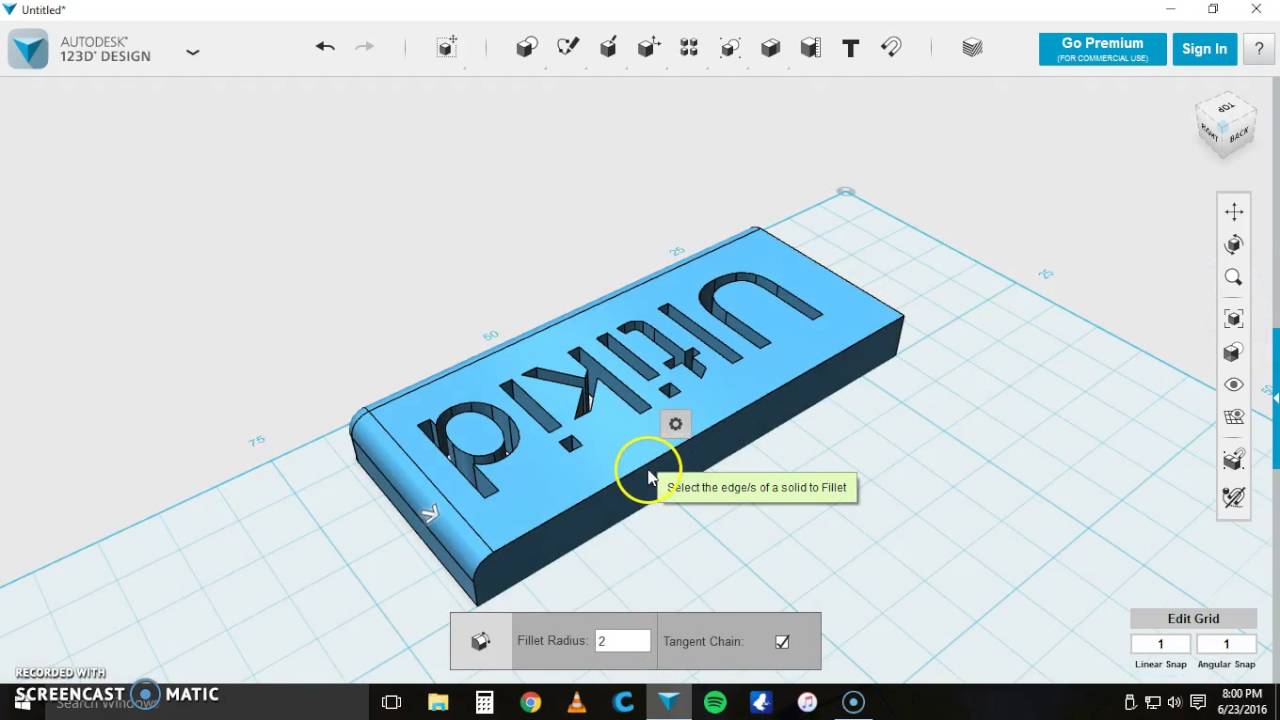Toggle hide sketches icon
Viewport: 1280px width, 720px height.
coord(1234,497)
